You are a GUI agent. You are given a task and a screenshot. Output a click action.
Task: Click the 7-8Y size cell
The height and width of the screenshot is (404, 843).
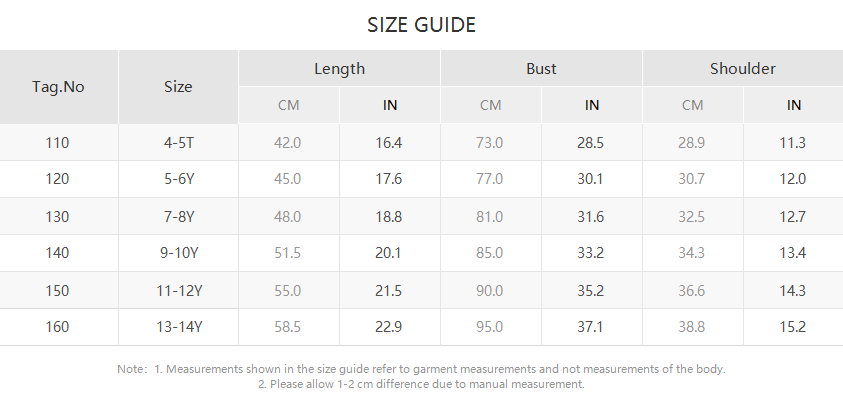pos(178,217)
